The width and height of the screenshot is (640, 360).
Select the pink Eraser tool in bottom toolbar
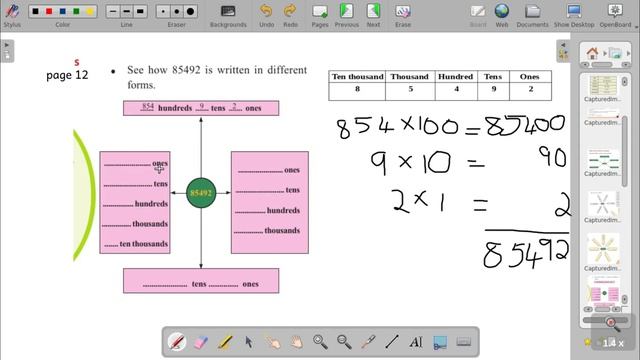coord(200,342)
